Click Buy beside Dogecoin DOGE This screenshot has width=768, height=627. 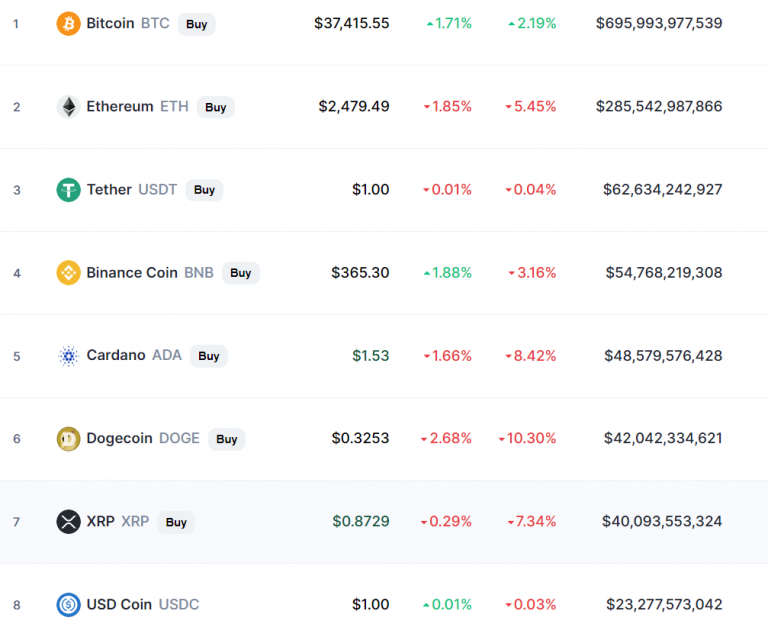pyautogui.click(x=227, y=439)
